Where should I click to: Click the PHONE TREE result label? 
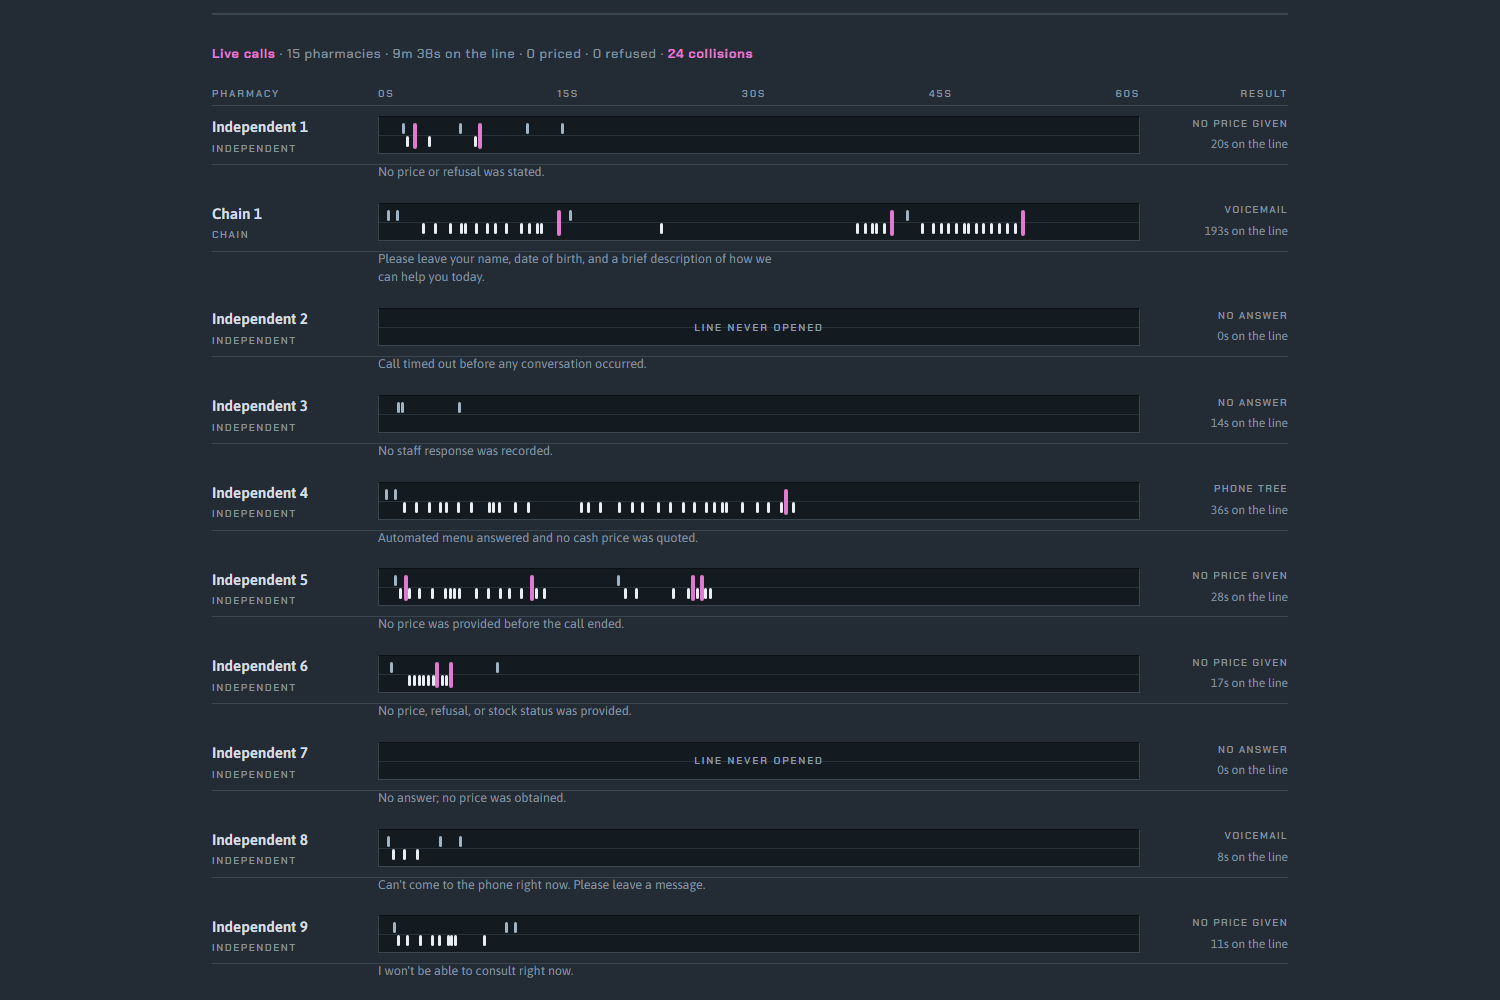coord(1251,489)
